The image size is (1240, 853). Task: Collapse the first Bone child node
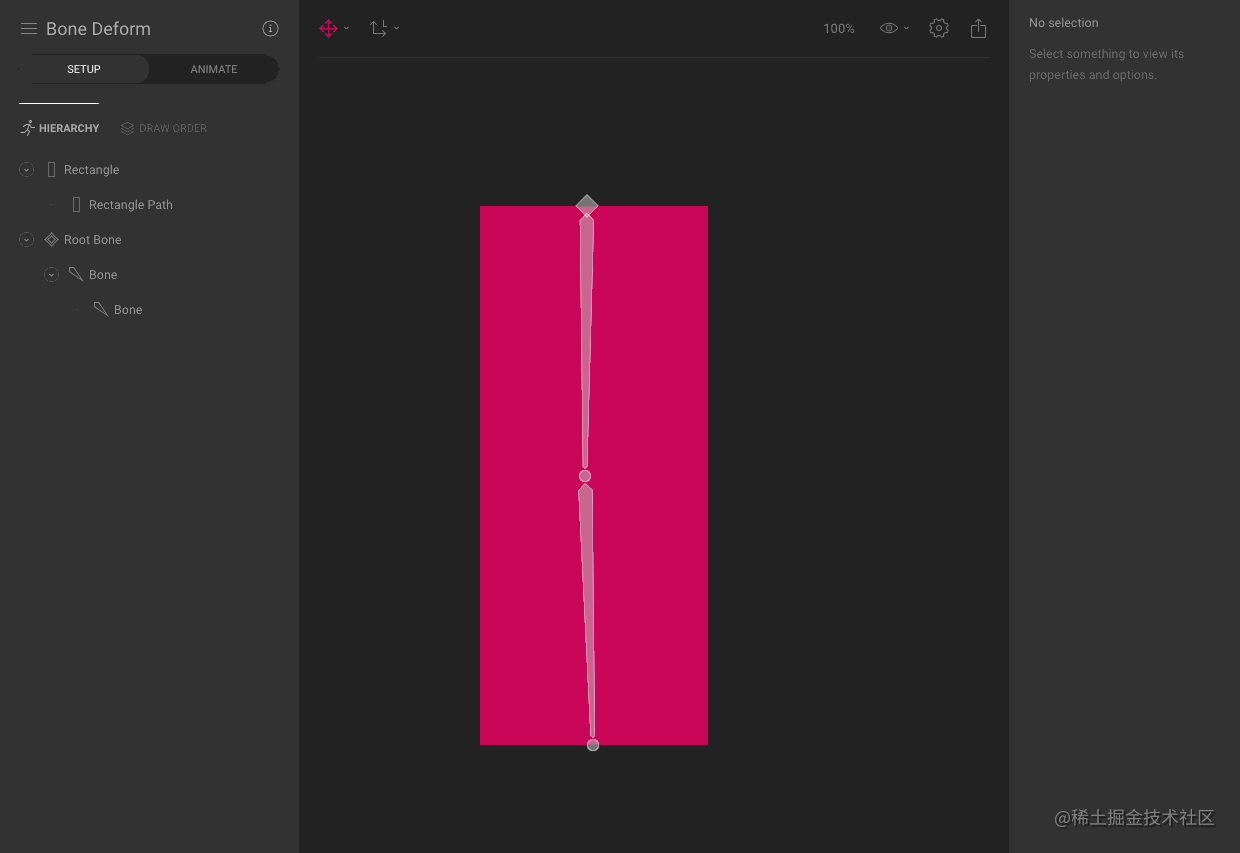coord(52,275)
